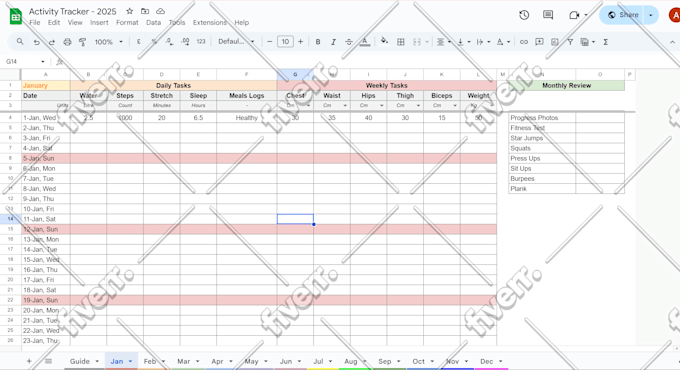Check the cloud save status icon
This screenshot has height=370, width=680.
pyautogui.click(x=160, y=11)
